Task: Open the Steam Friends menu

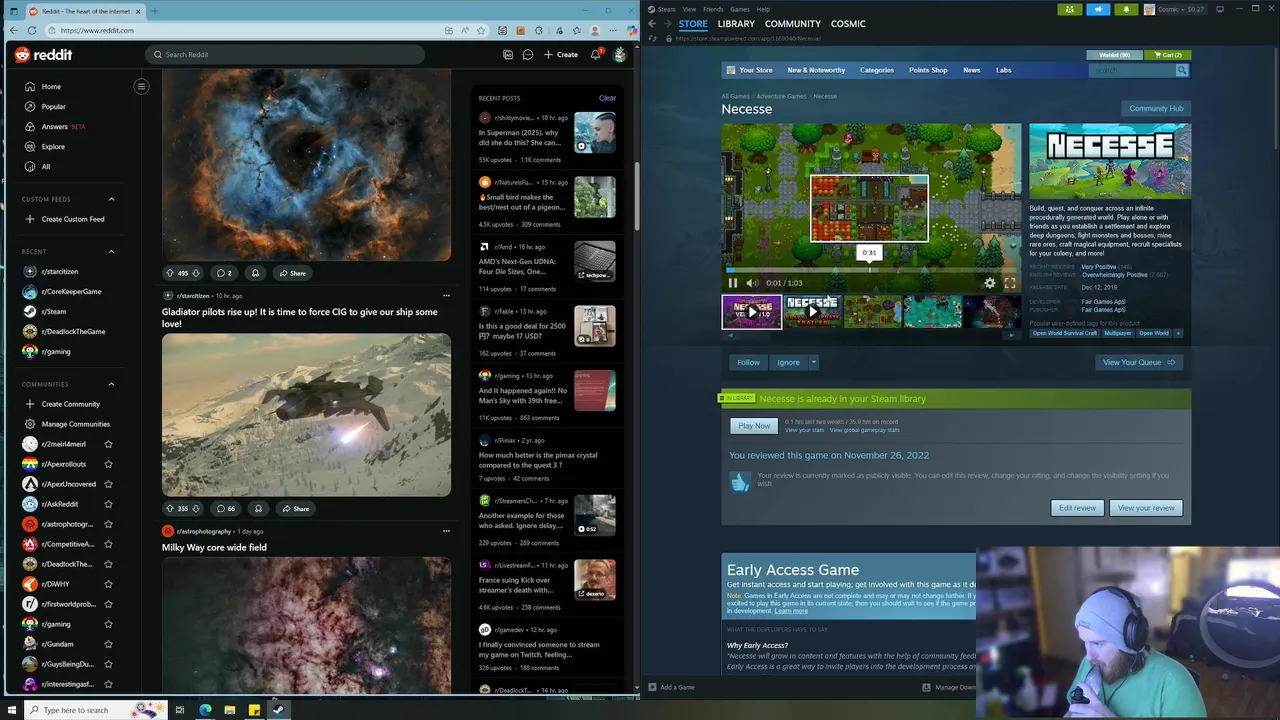Action: click(713, 9)
